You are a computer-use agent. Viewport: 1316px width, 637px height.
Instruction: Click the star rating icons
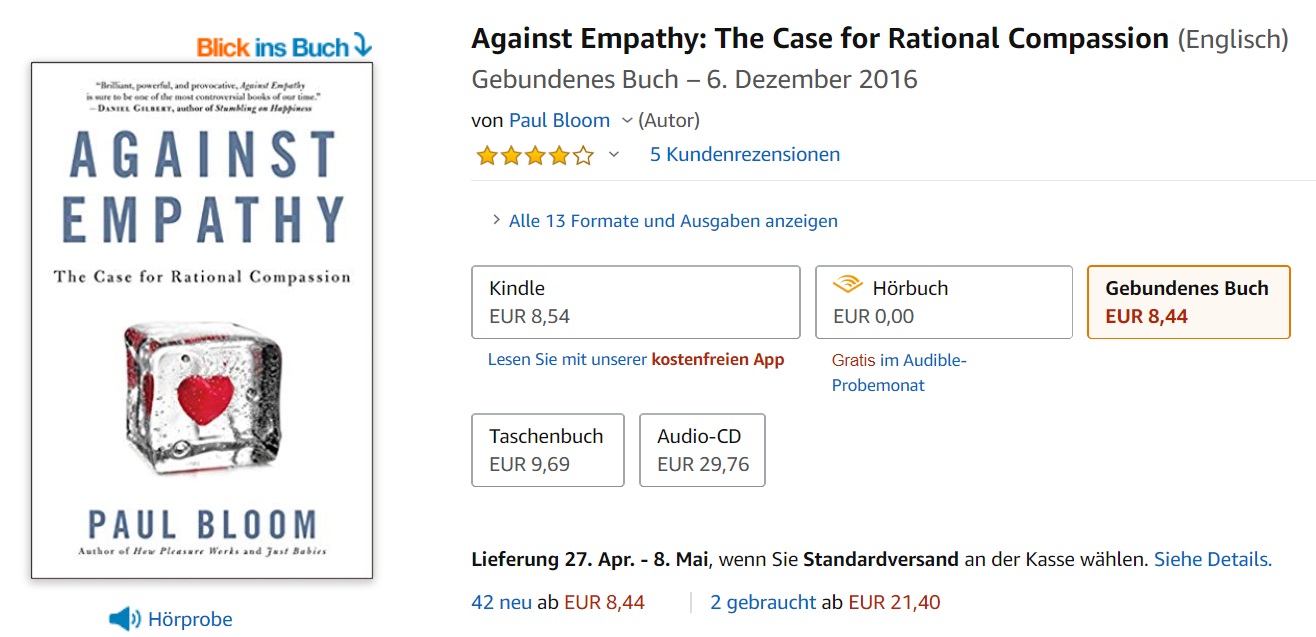pyautogui.click(x=535, y=155)
